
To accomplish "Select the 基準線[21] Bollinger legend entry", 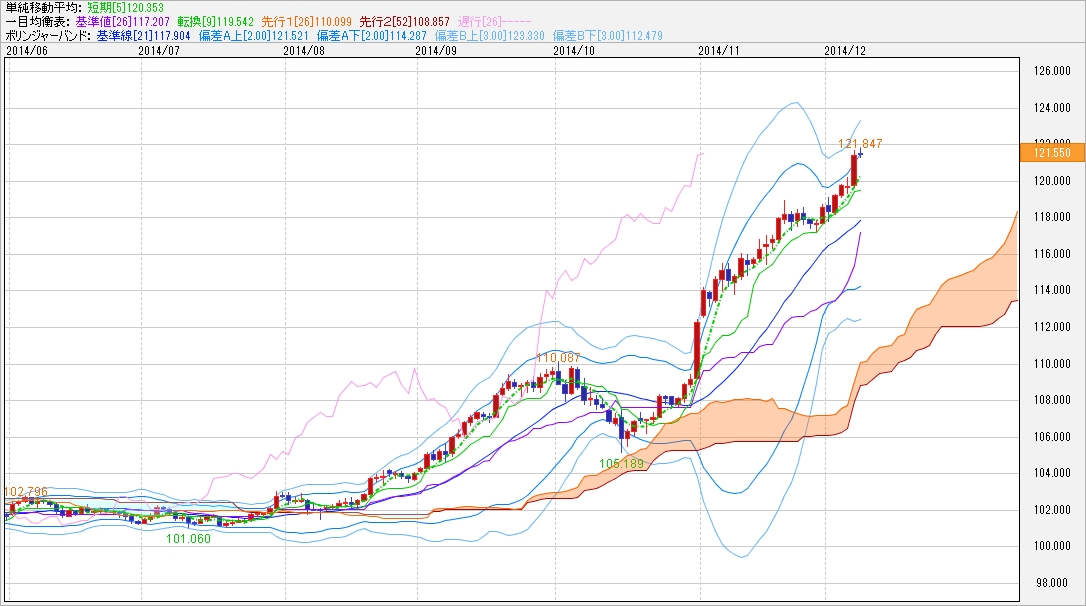I will pos(142,34).
